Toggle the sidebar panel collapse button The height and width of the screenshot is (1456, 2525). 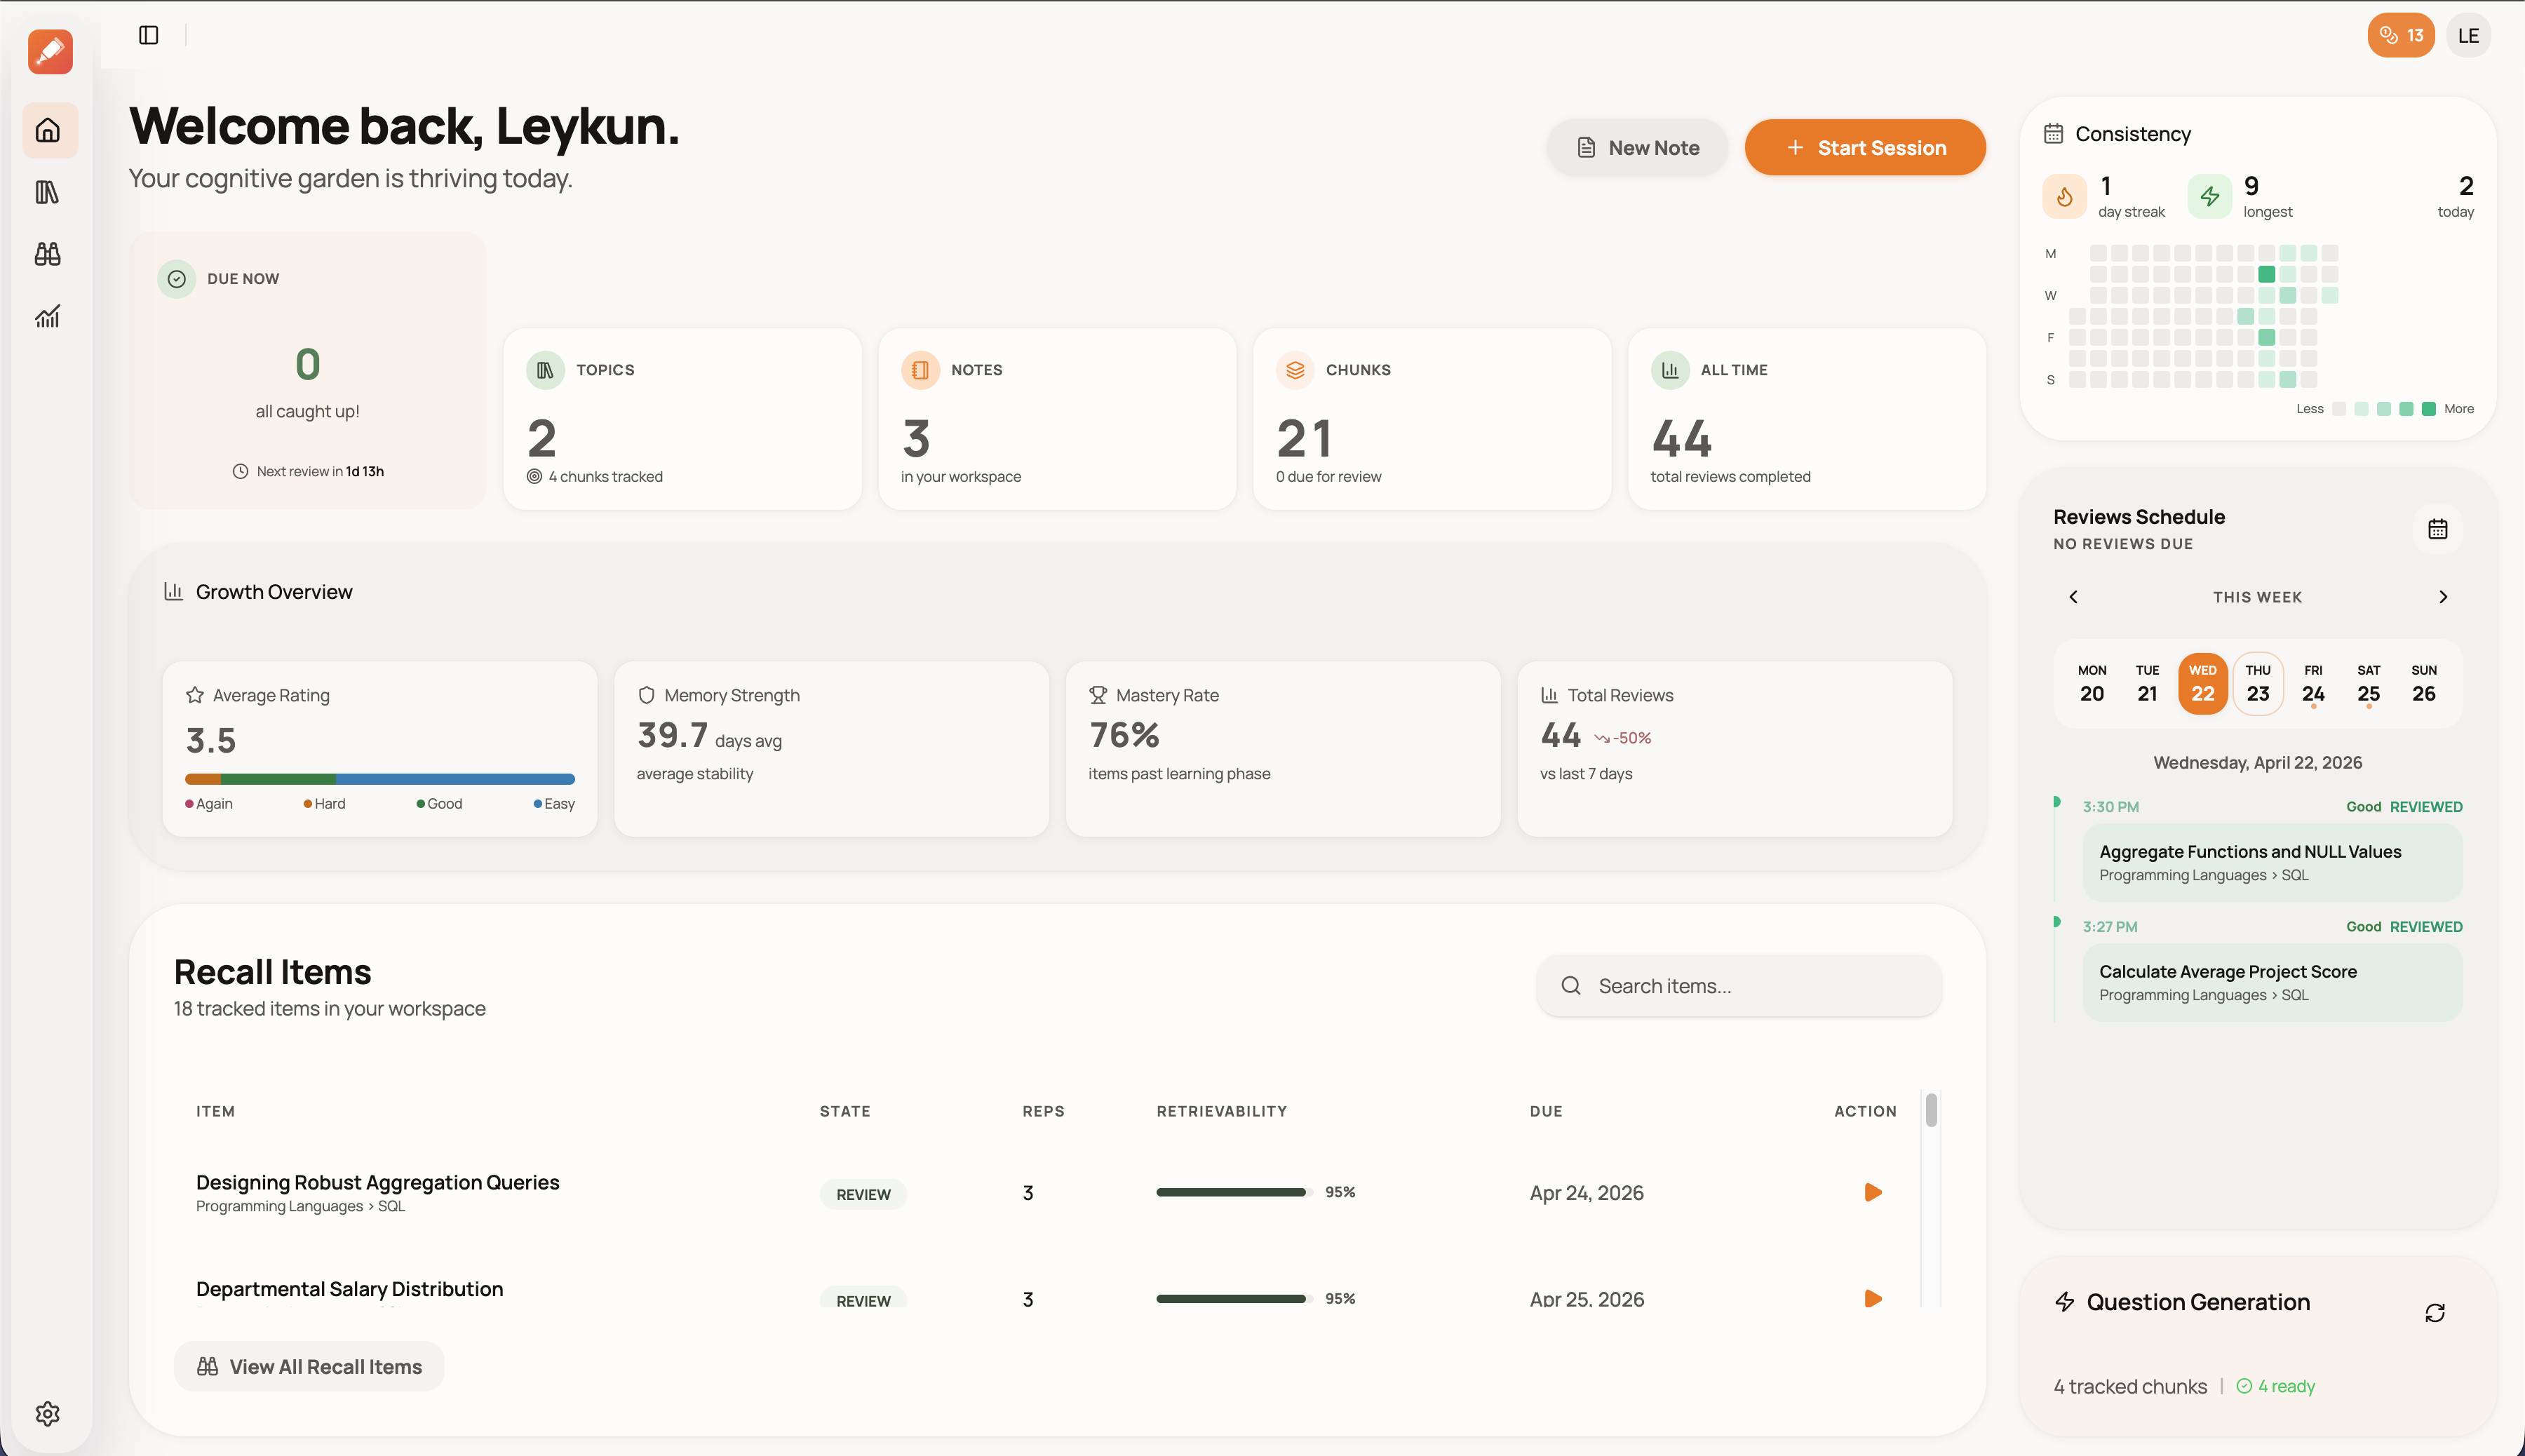[149, 36]
